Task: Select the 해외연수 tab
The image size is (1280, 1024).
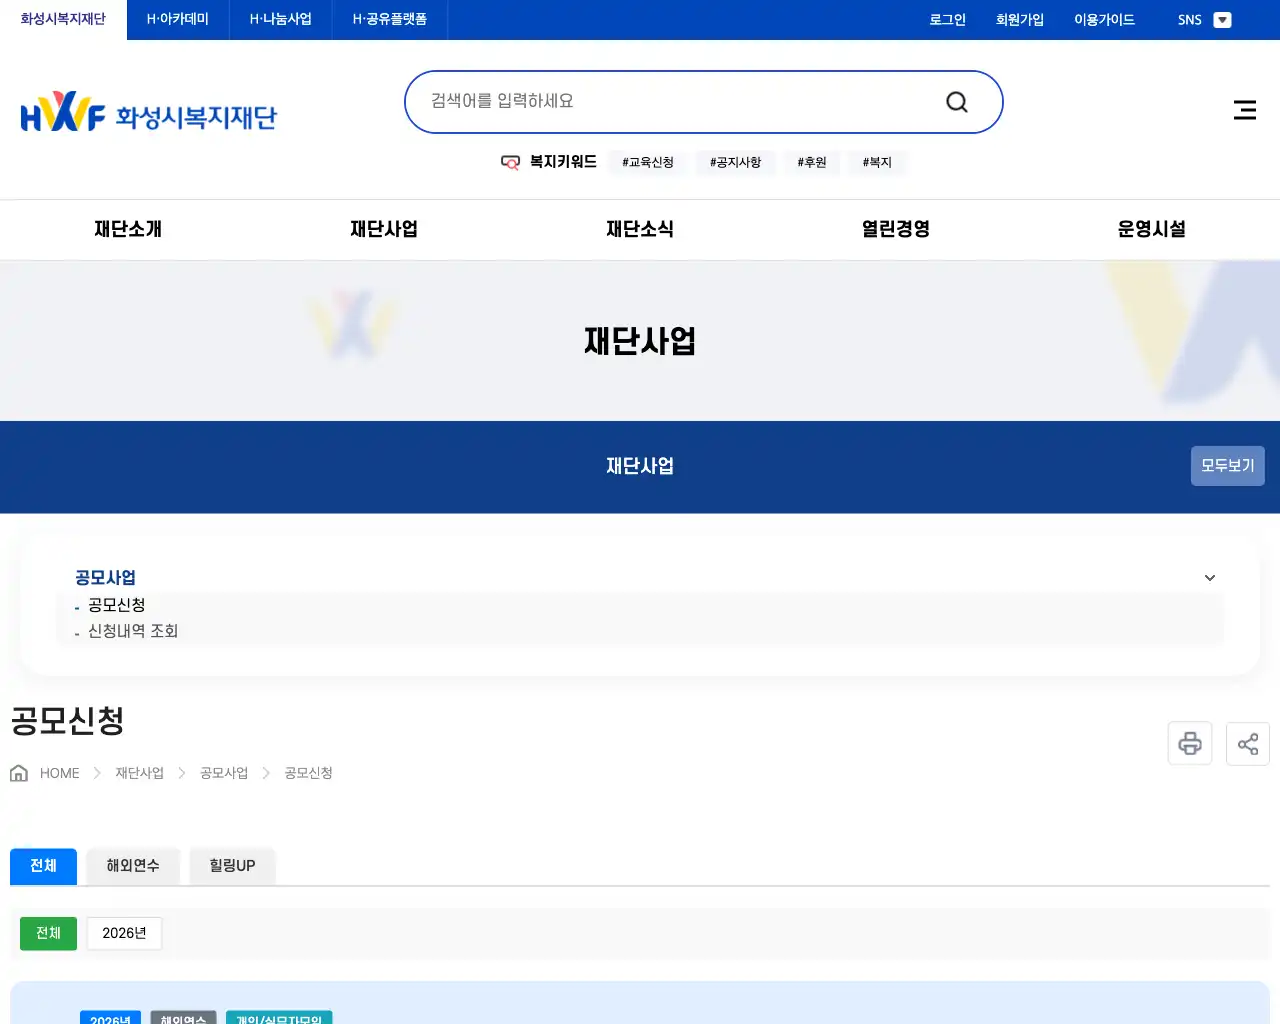Action: pos(132,866)
